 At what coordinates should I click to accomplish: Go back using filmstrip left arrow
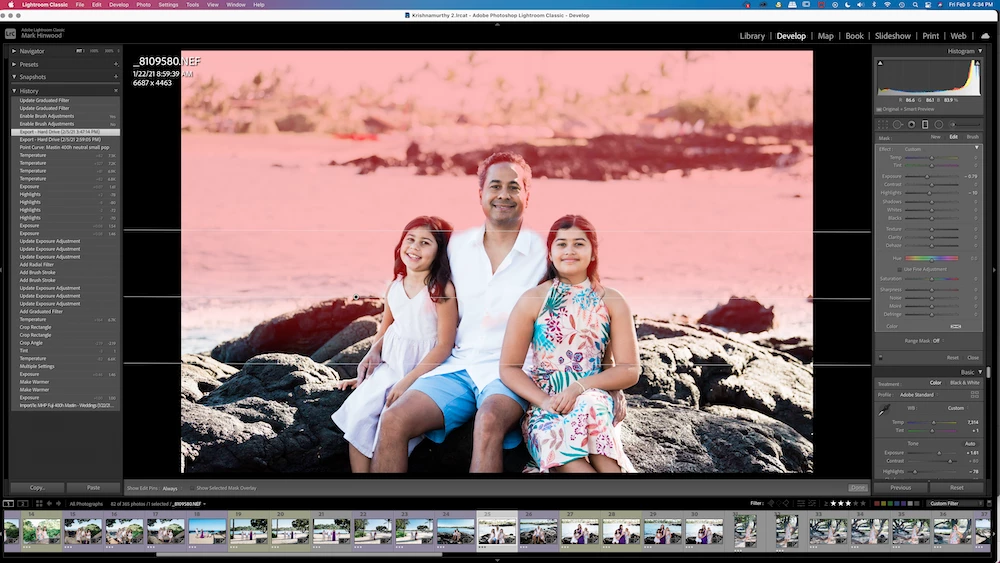(x=49, y=504)
